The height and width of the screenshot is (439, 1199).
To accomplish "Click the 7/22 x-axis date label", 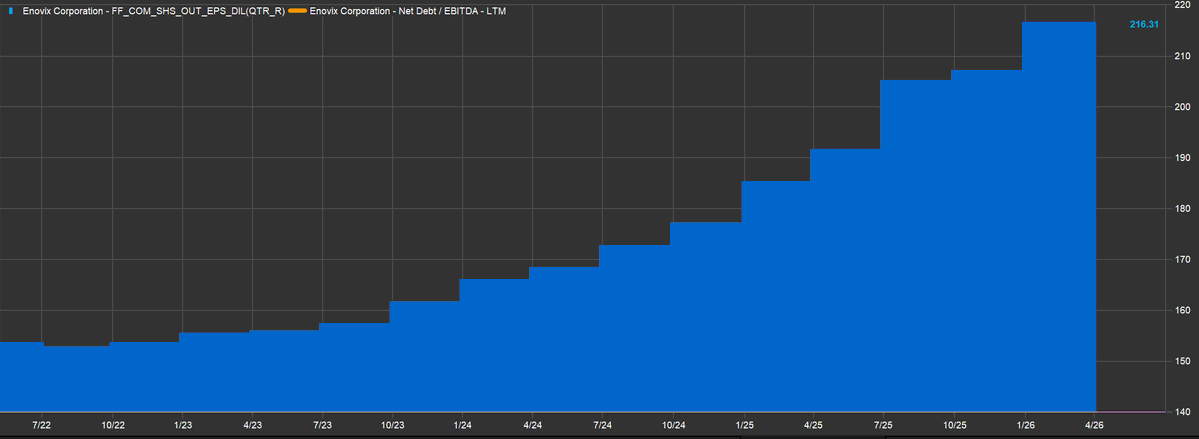I will [41, 424].
